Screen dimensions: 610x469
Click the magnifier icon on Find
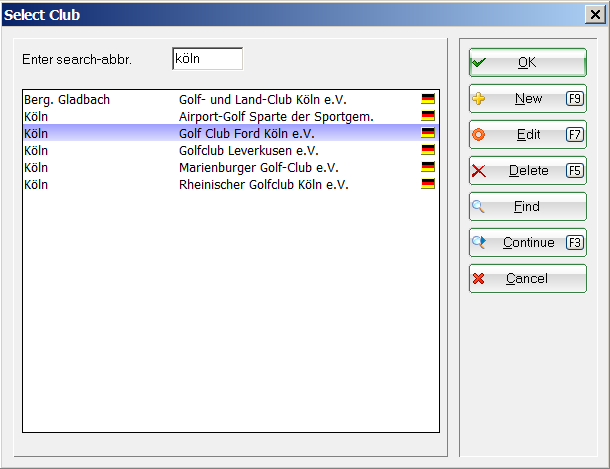(x=479, y=206)
